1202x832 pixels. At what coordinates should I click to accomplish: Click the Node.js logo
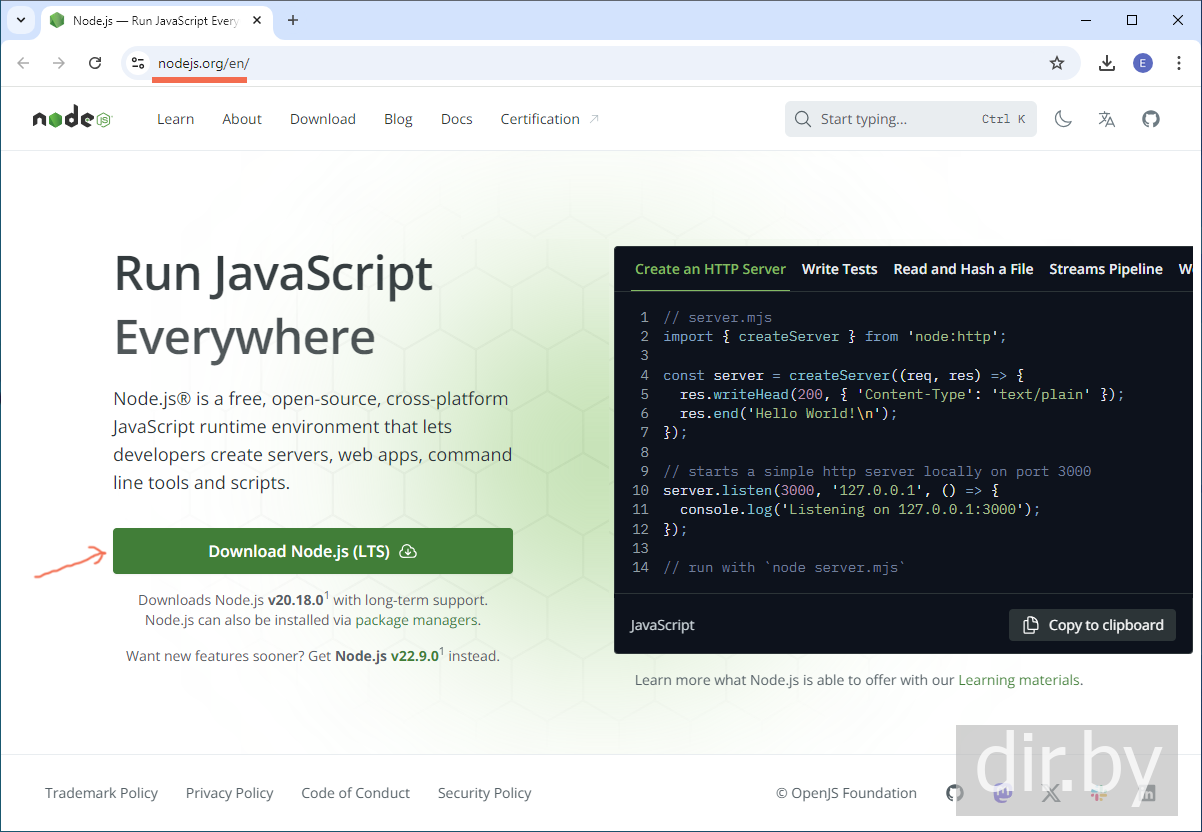coord(72,119)
